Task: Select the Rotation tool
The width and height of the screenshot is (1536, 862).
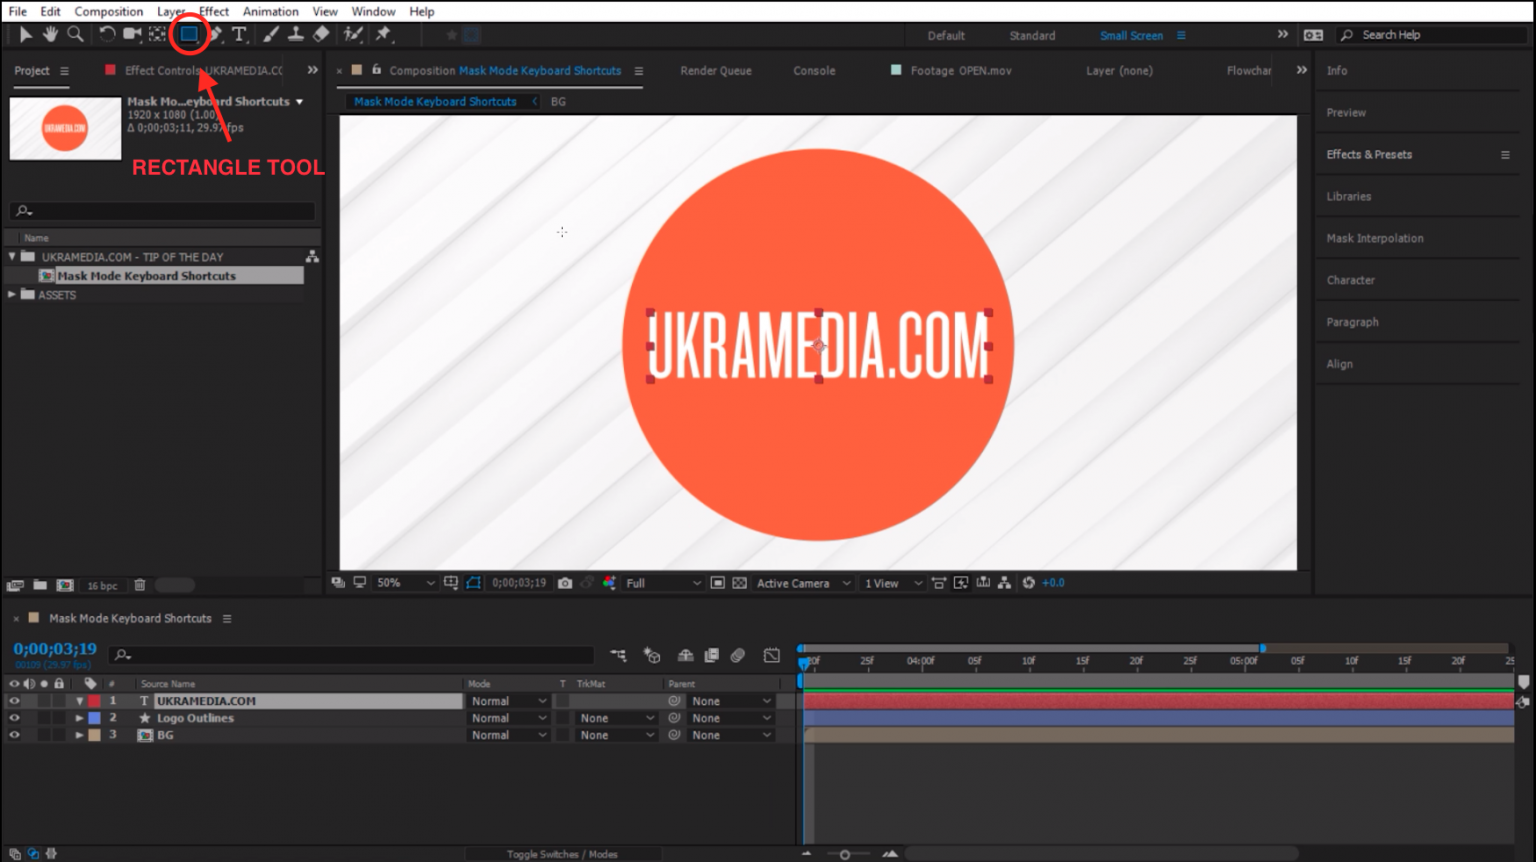Action: coord(106,34)
